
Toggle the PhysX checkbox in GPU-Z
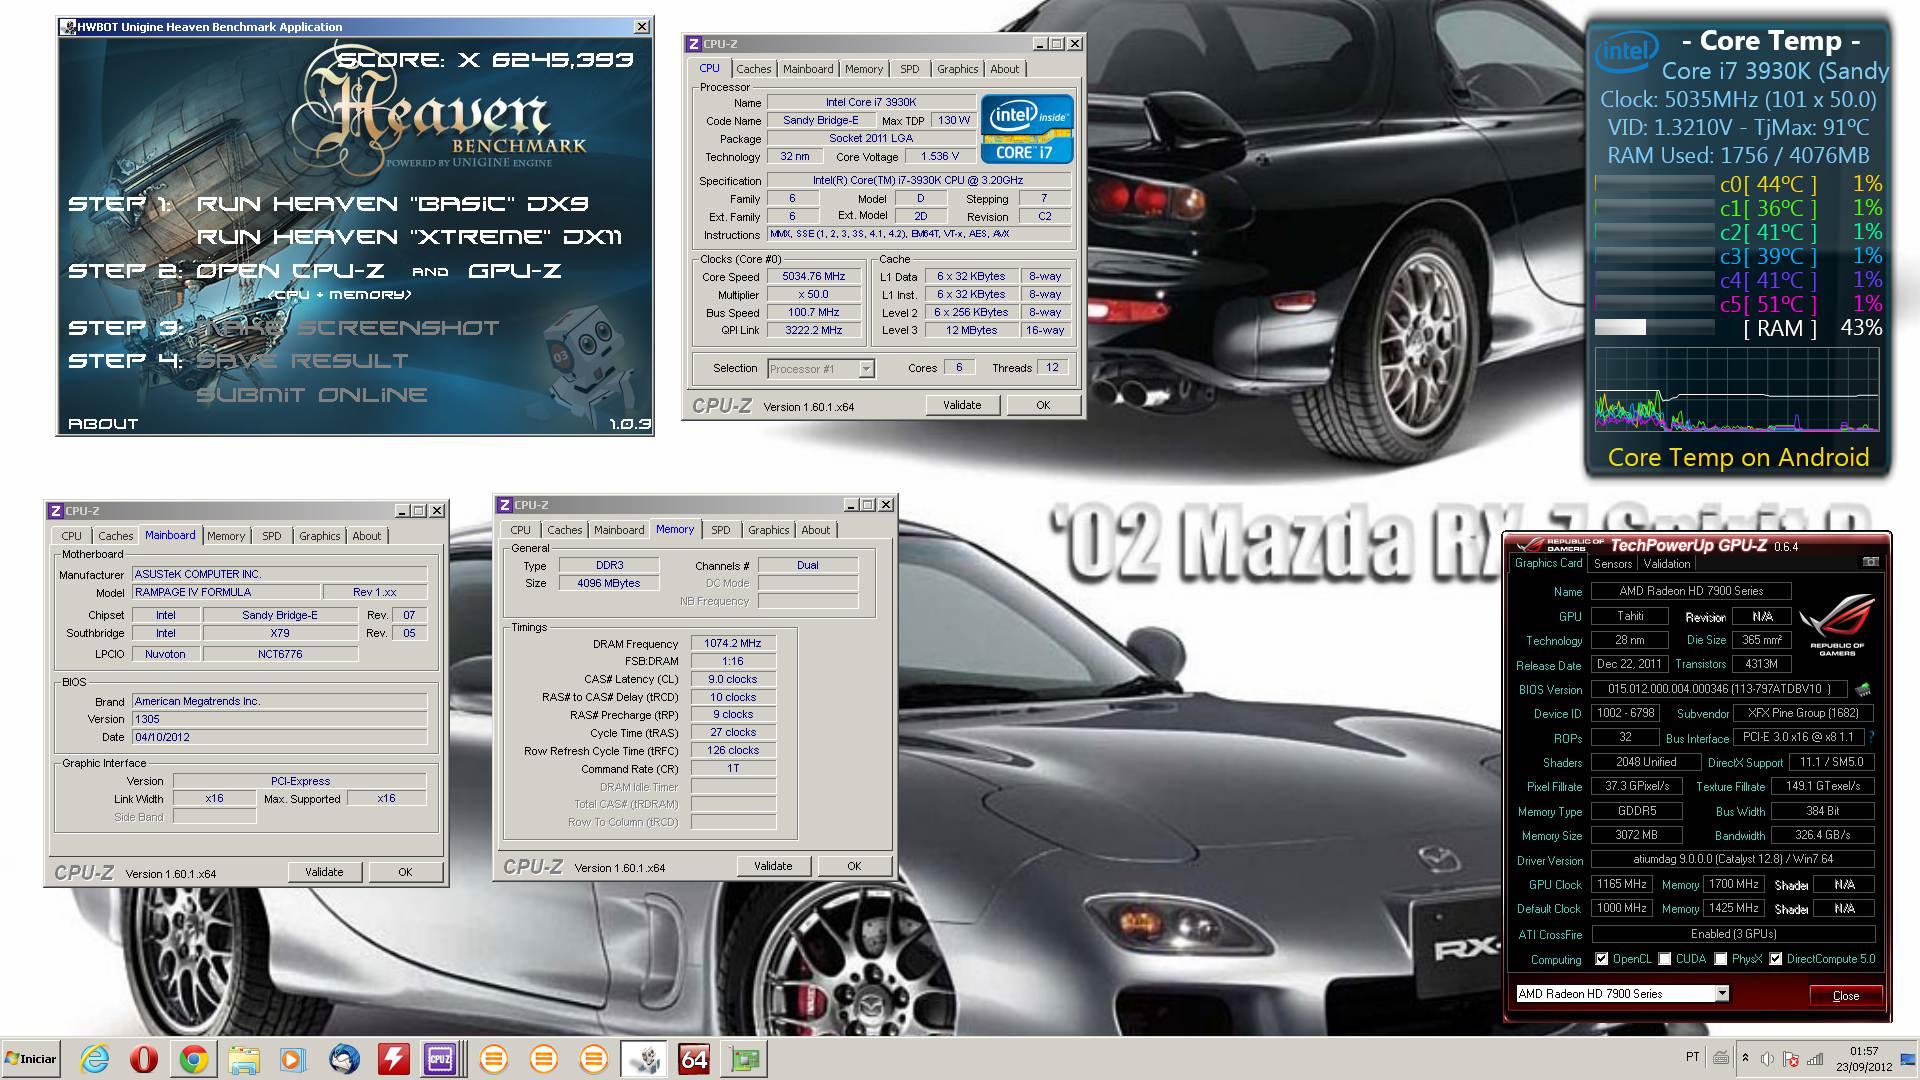pyautogui.click(x=1720, y=959)
